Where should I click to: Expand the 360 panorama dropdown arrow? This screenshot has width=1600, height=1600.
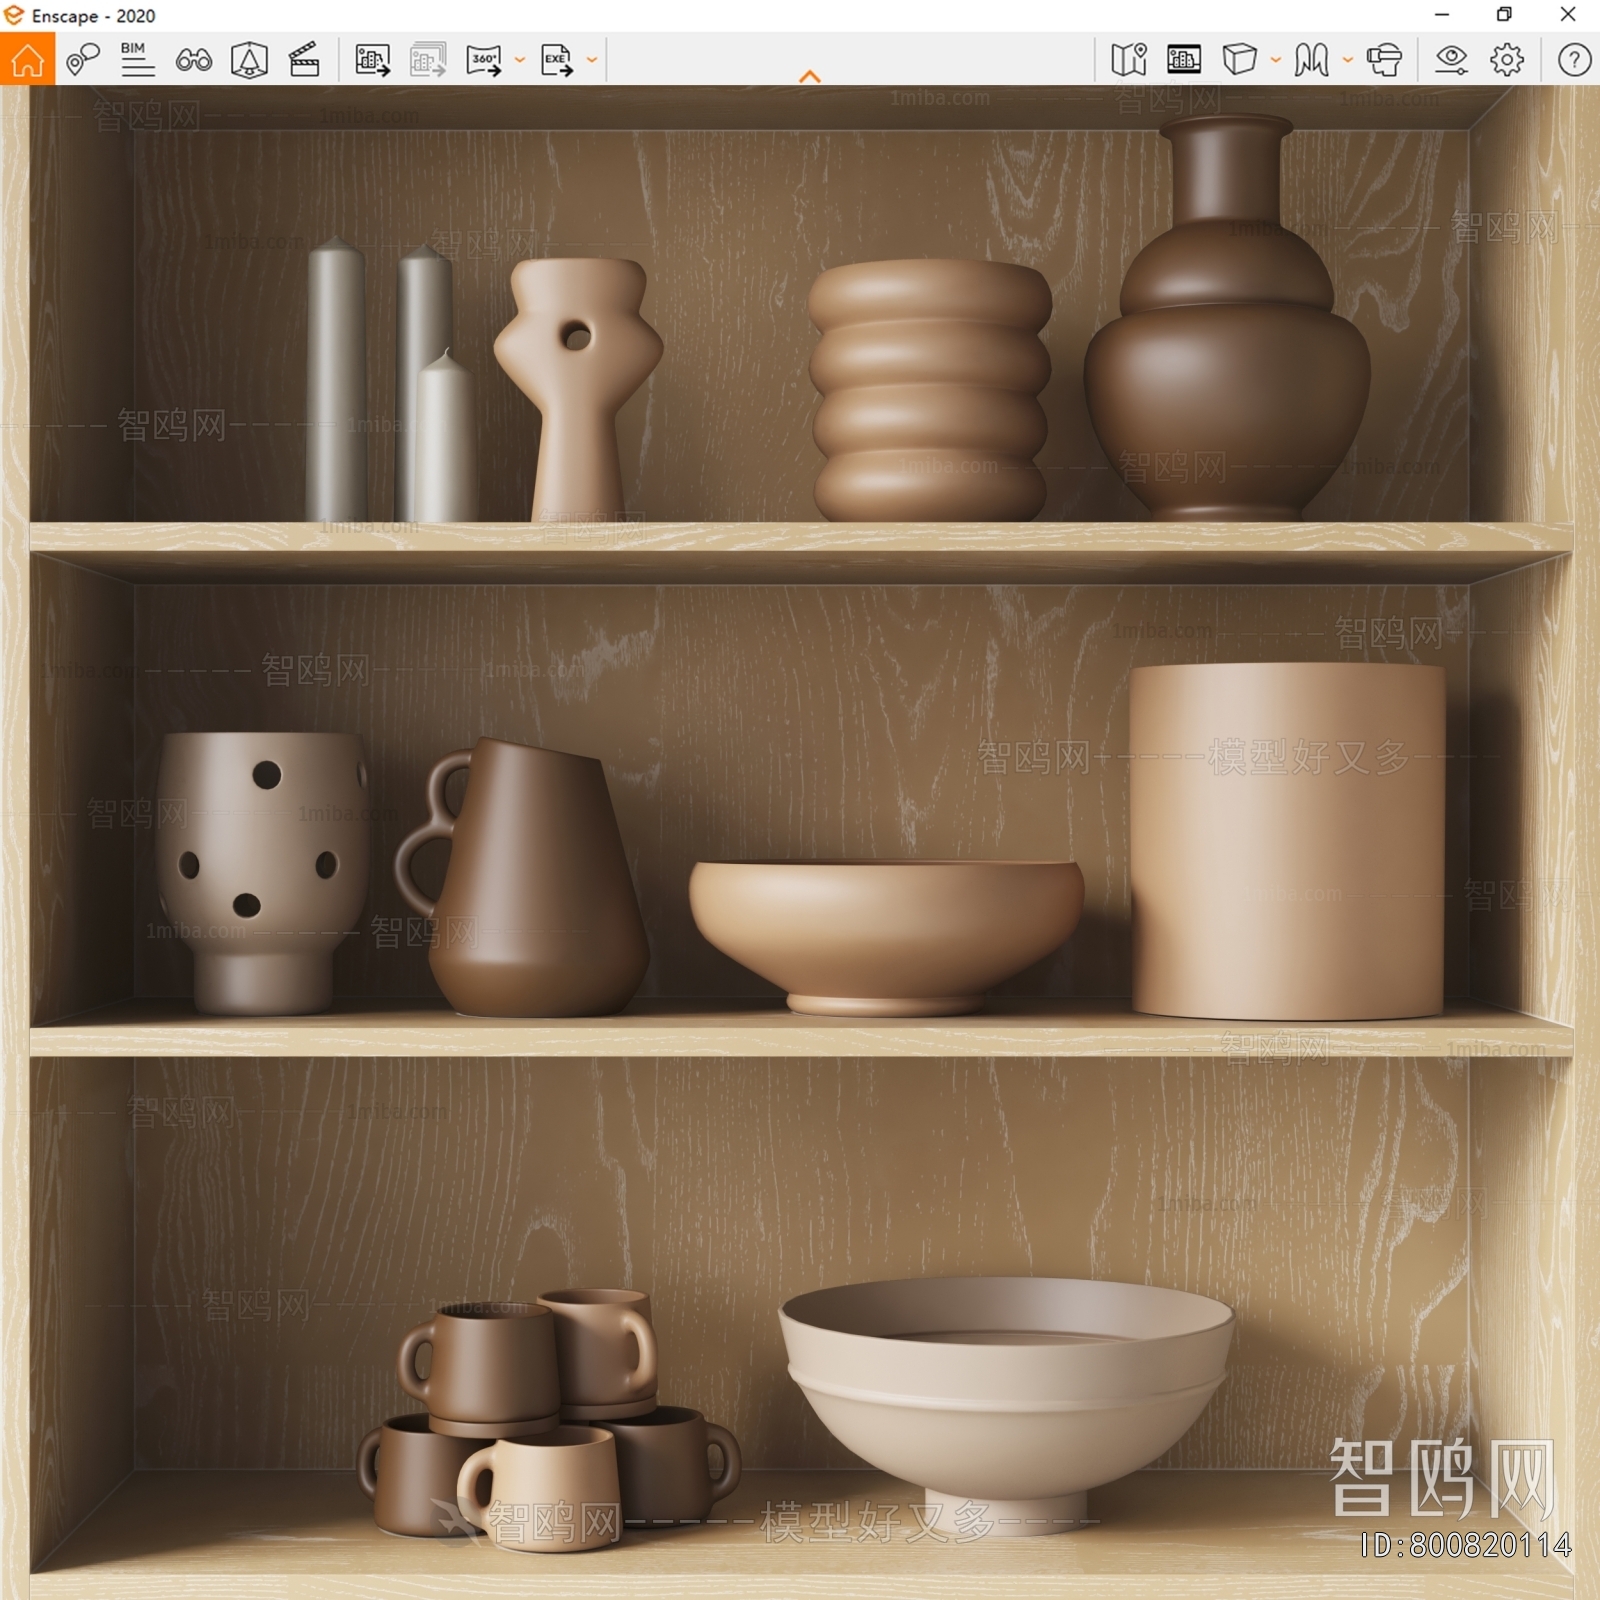click(520, 60)
